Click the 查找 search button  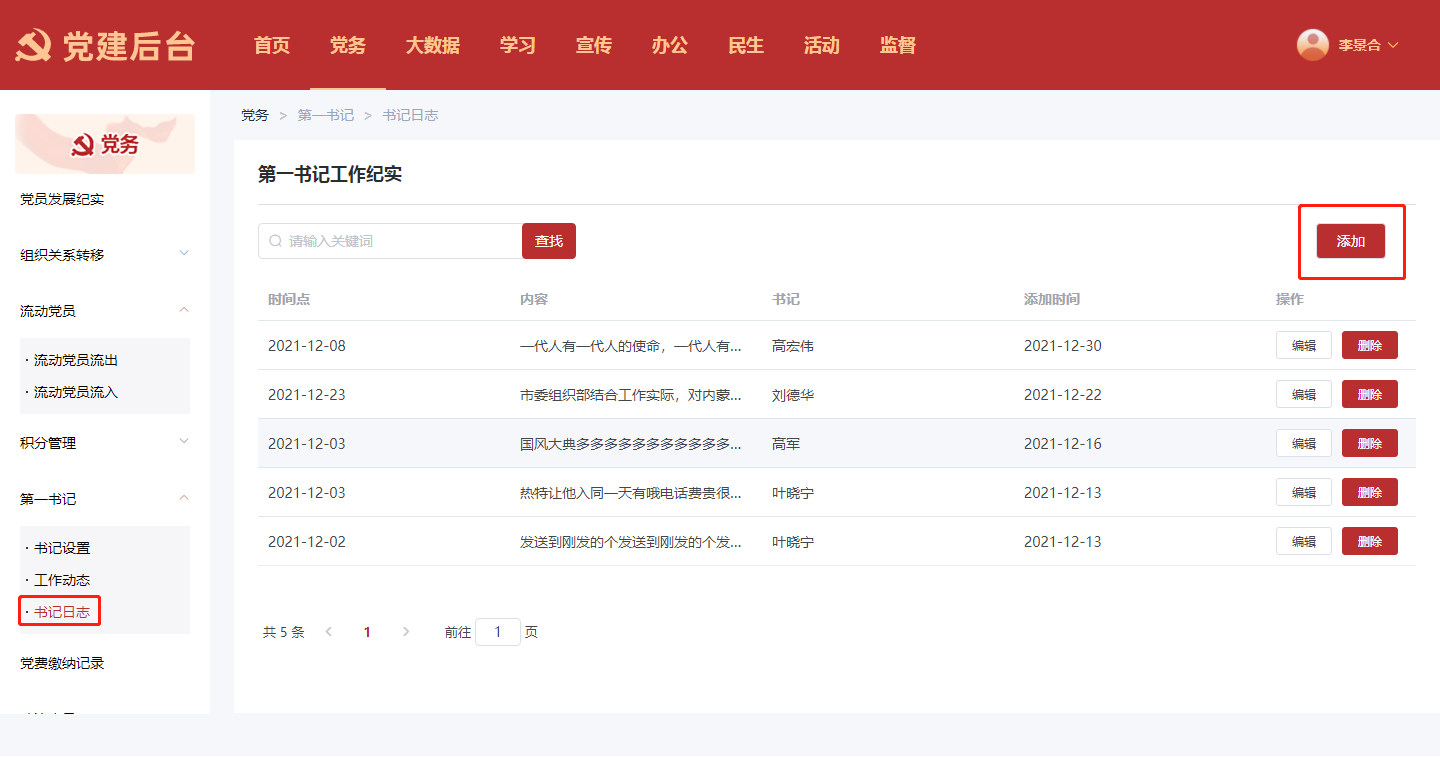click(x=549, y=241)
